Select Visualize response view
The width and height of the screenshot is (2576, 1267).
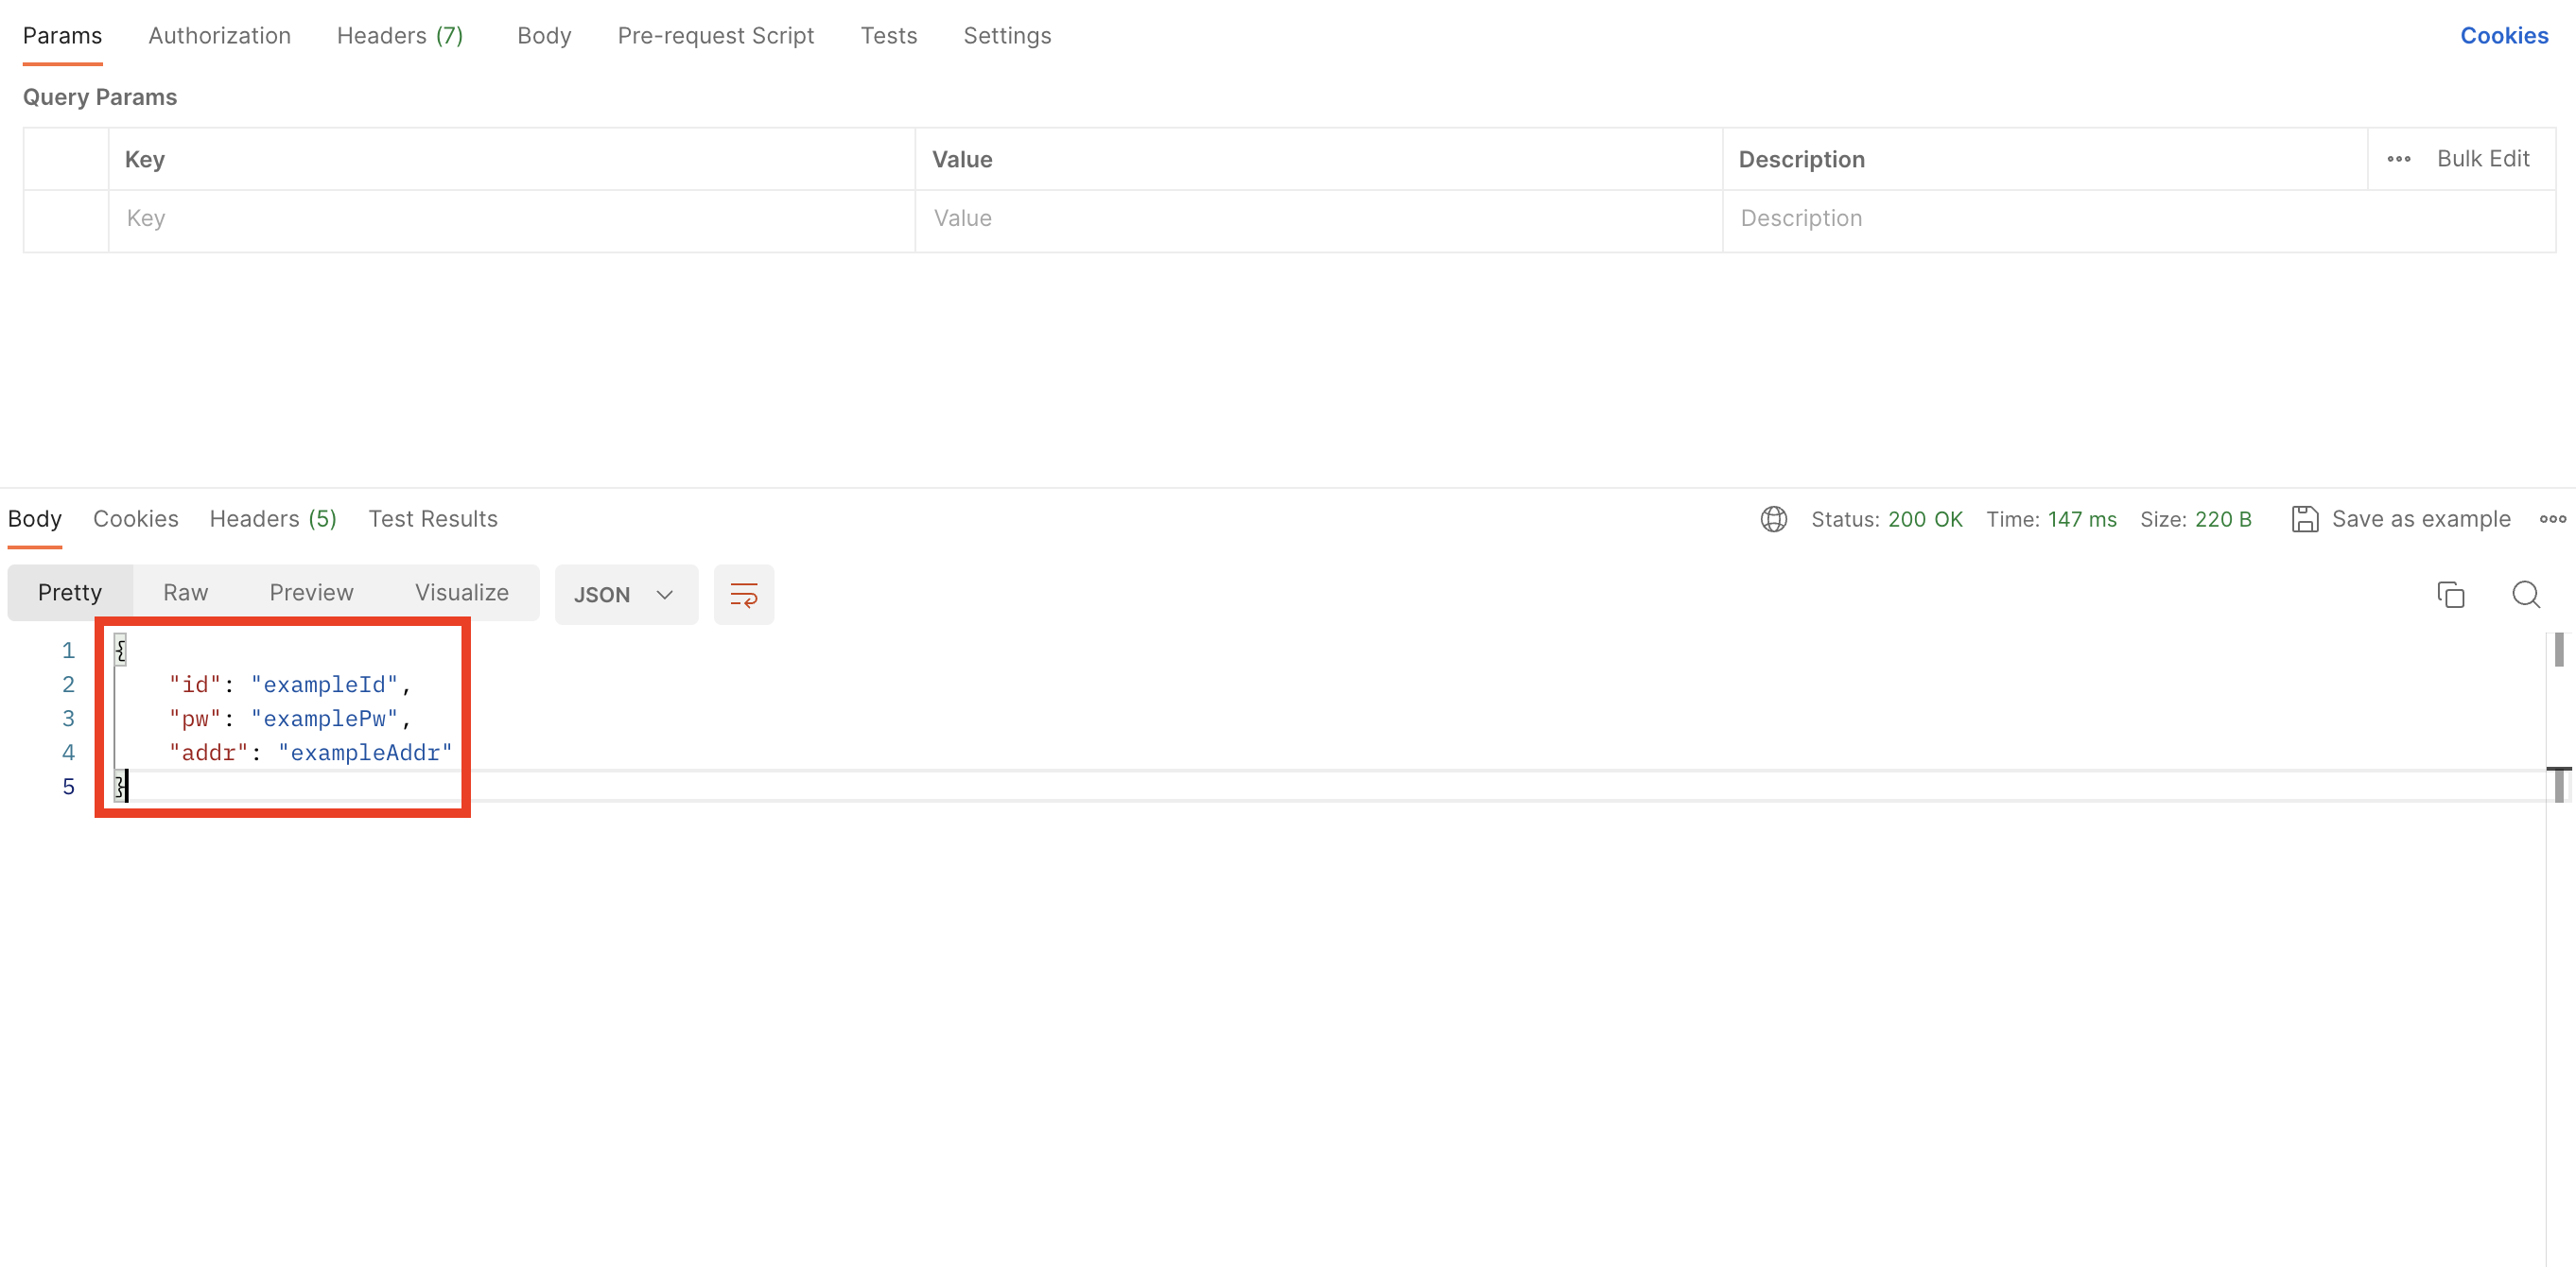(x=461, y=593)
